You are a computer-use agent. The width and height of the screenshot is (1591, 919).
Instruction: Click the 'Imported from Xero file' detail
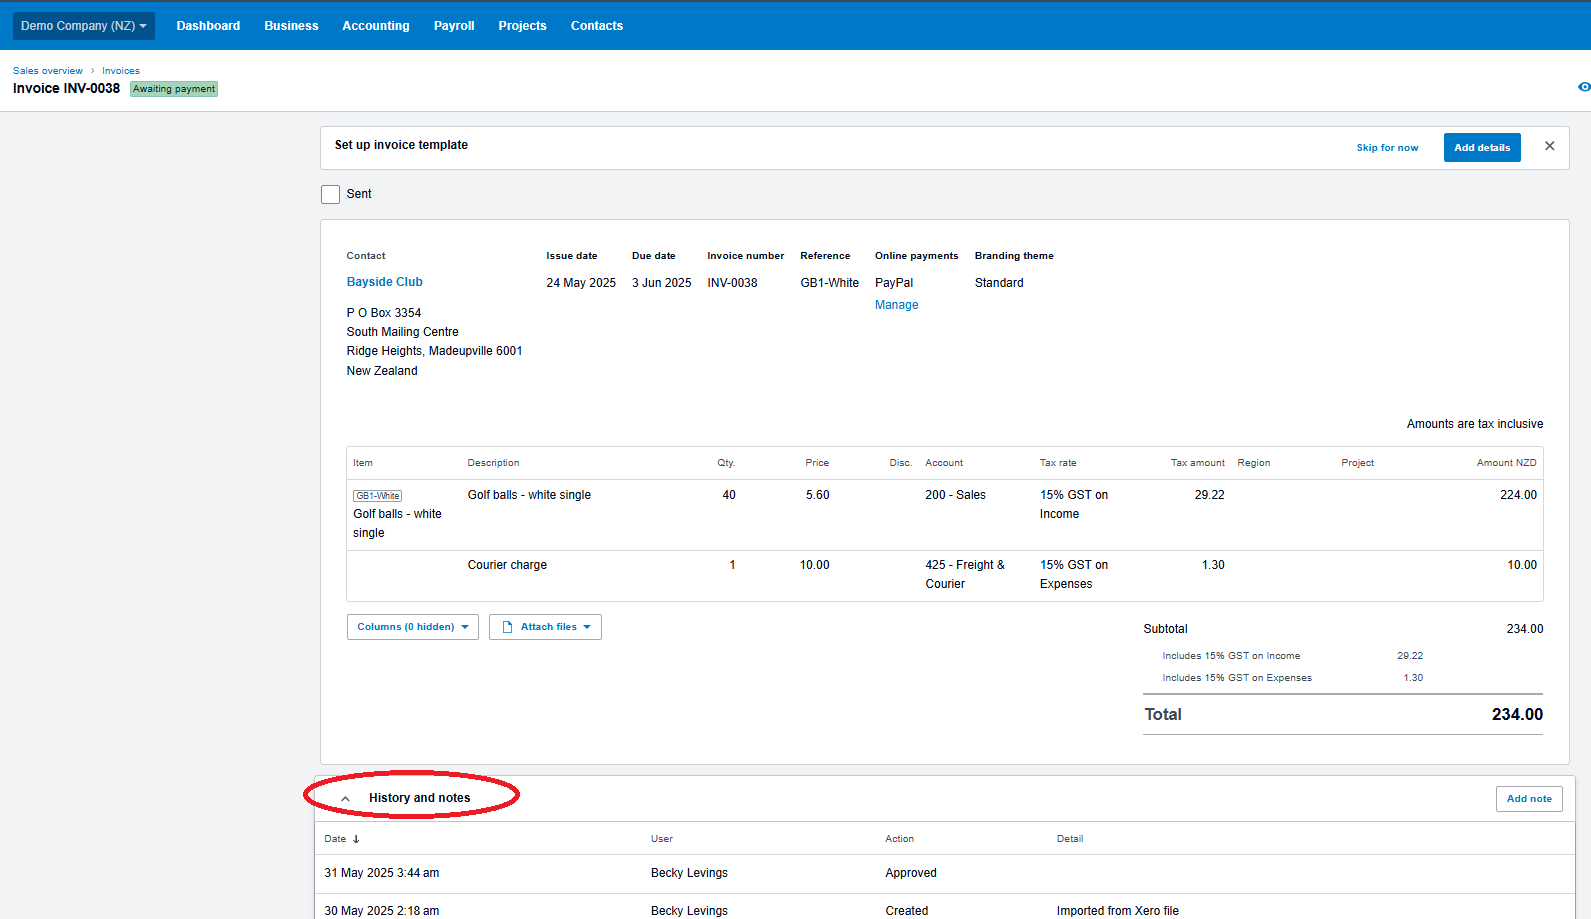[1118, 911]
